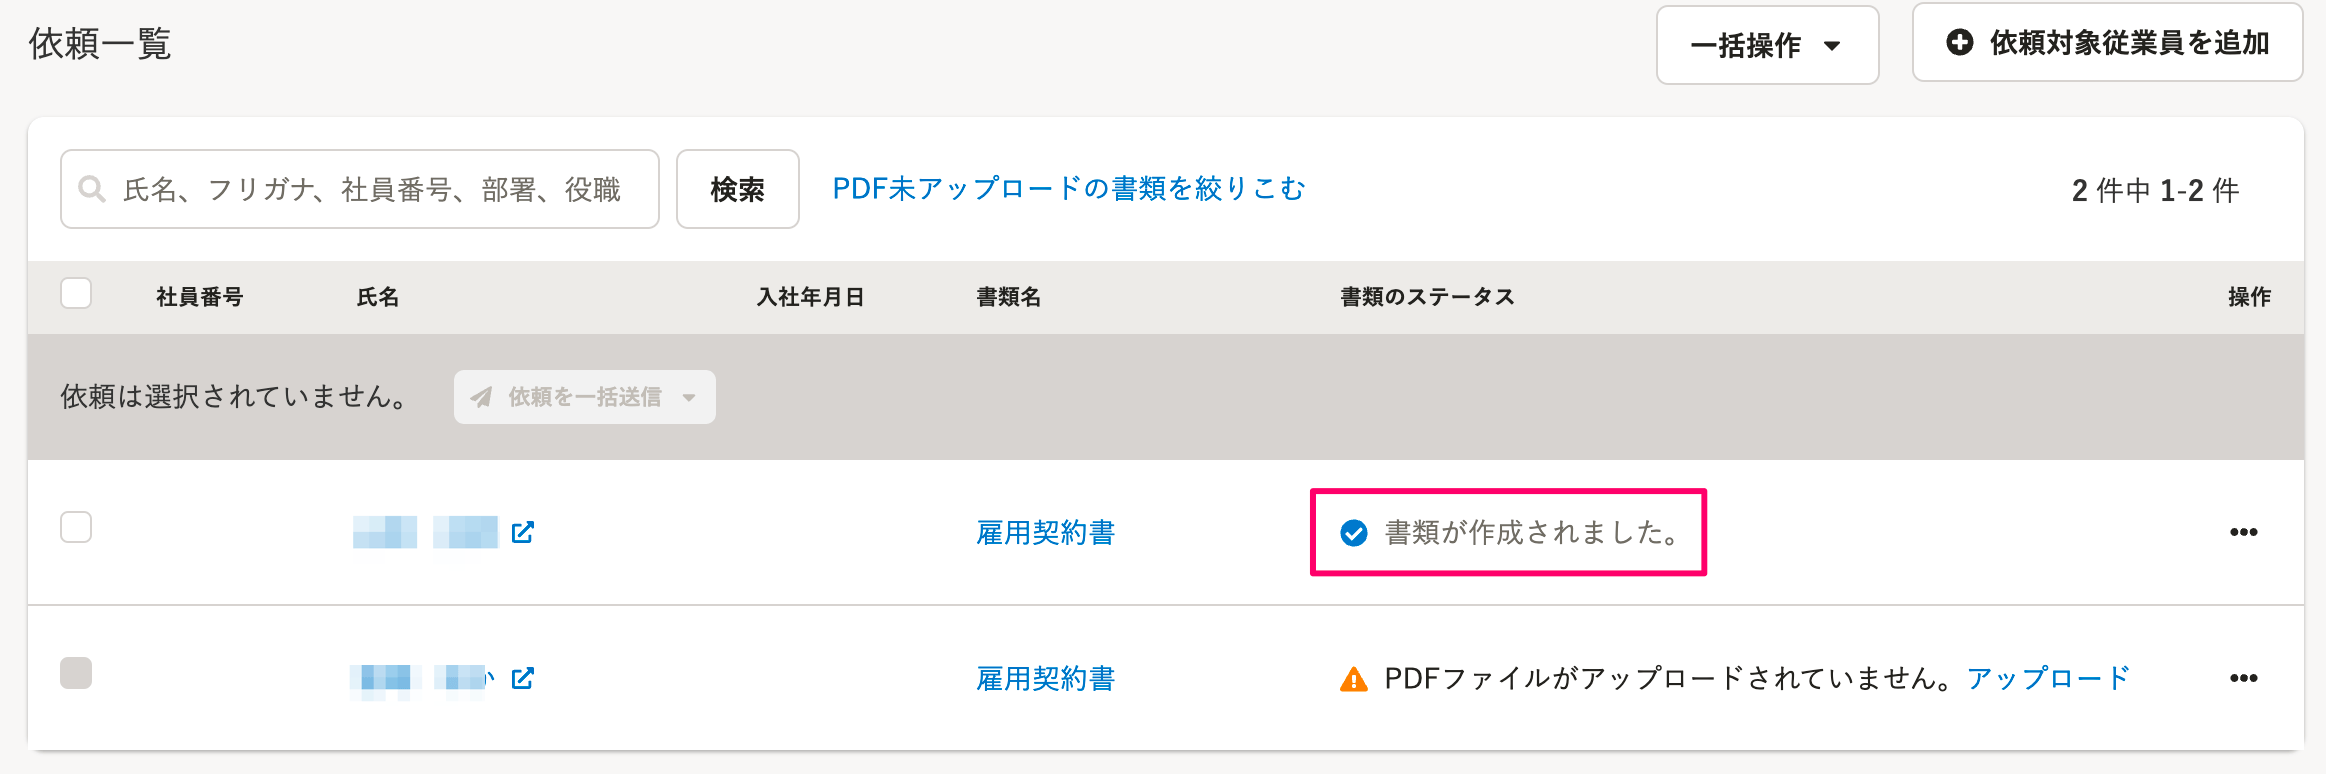Sort by 書類のステータス column header

tap(1427, 297)
